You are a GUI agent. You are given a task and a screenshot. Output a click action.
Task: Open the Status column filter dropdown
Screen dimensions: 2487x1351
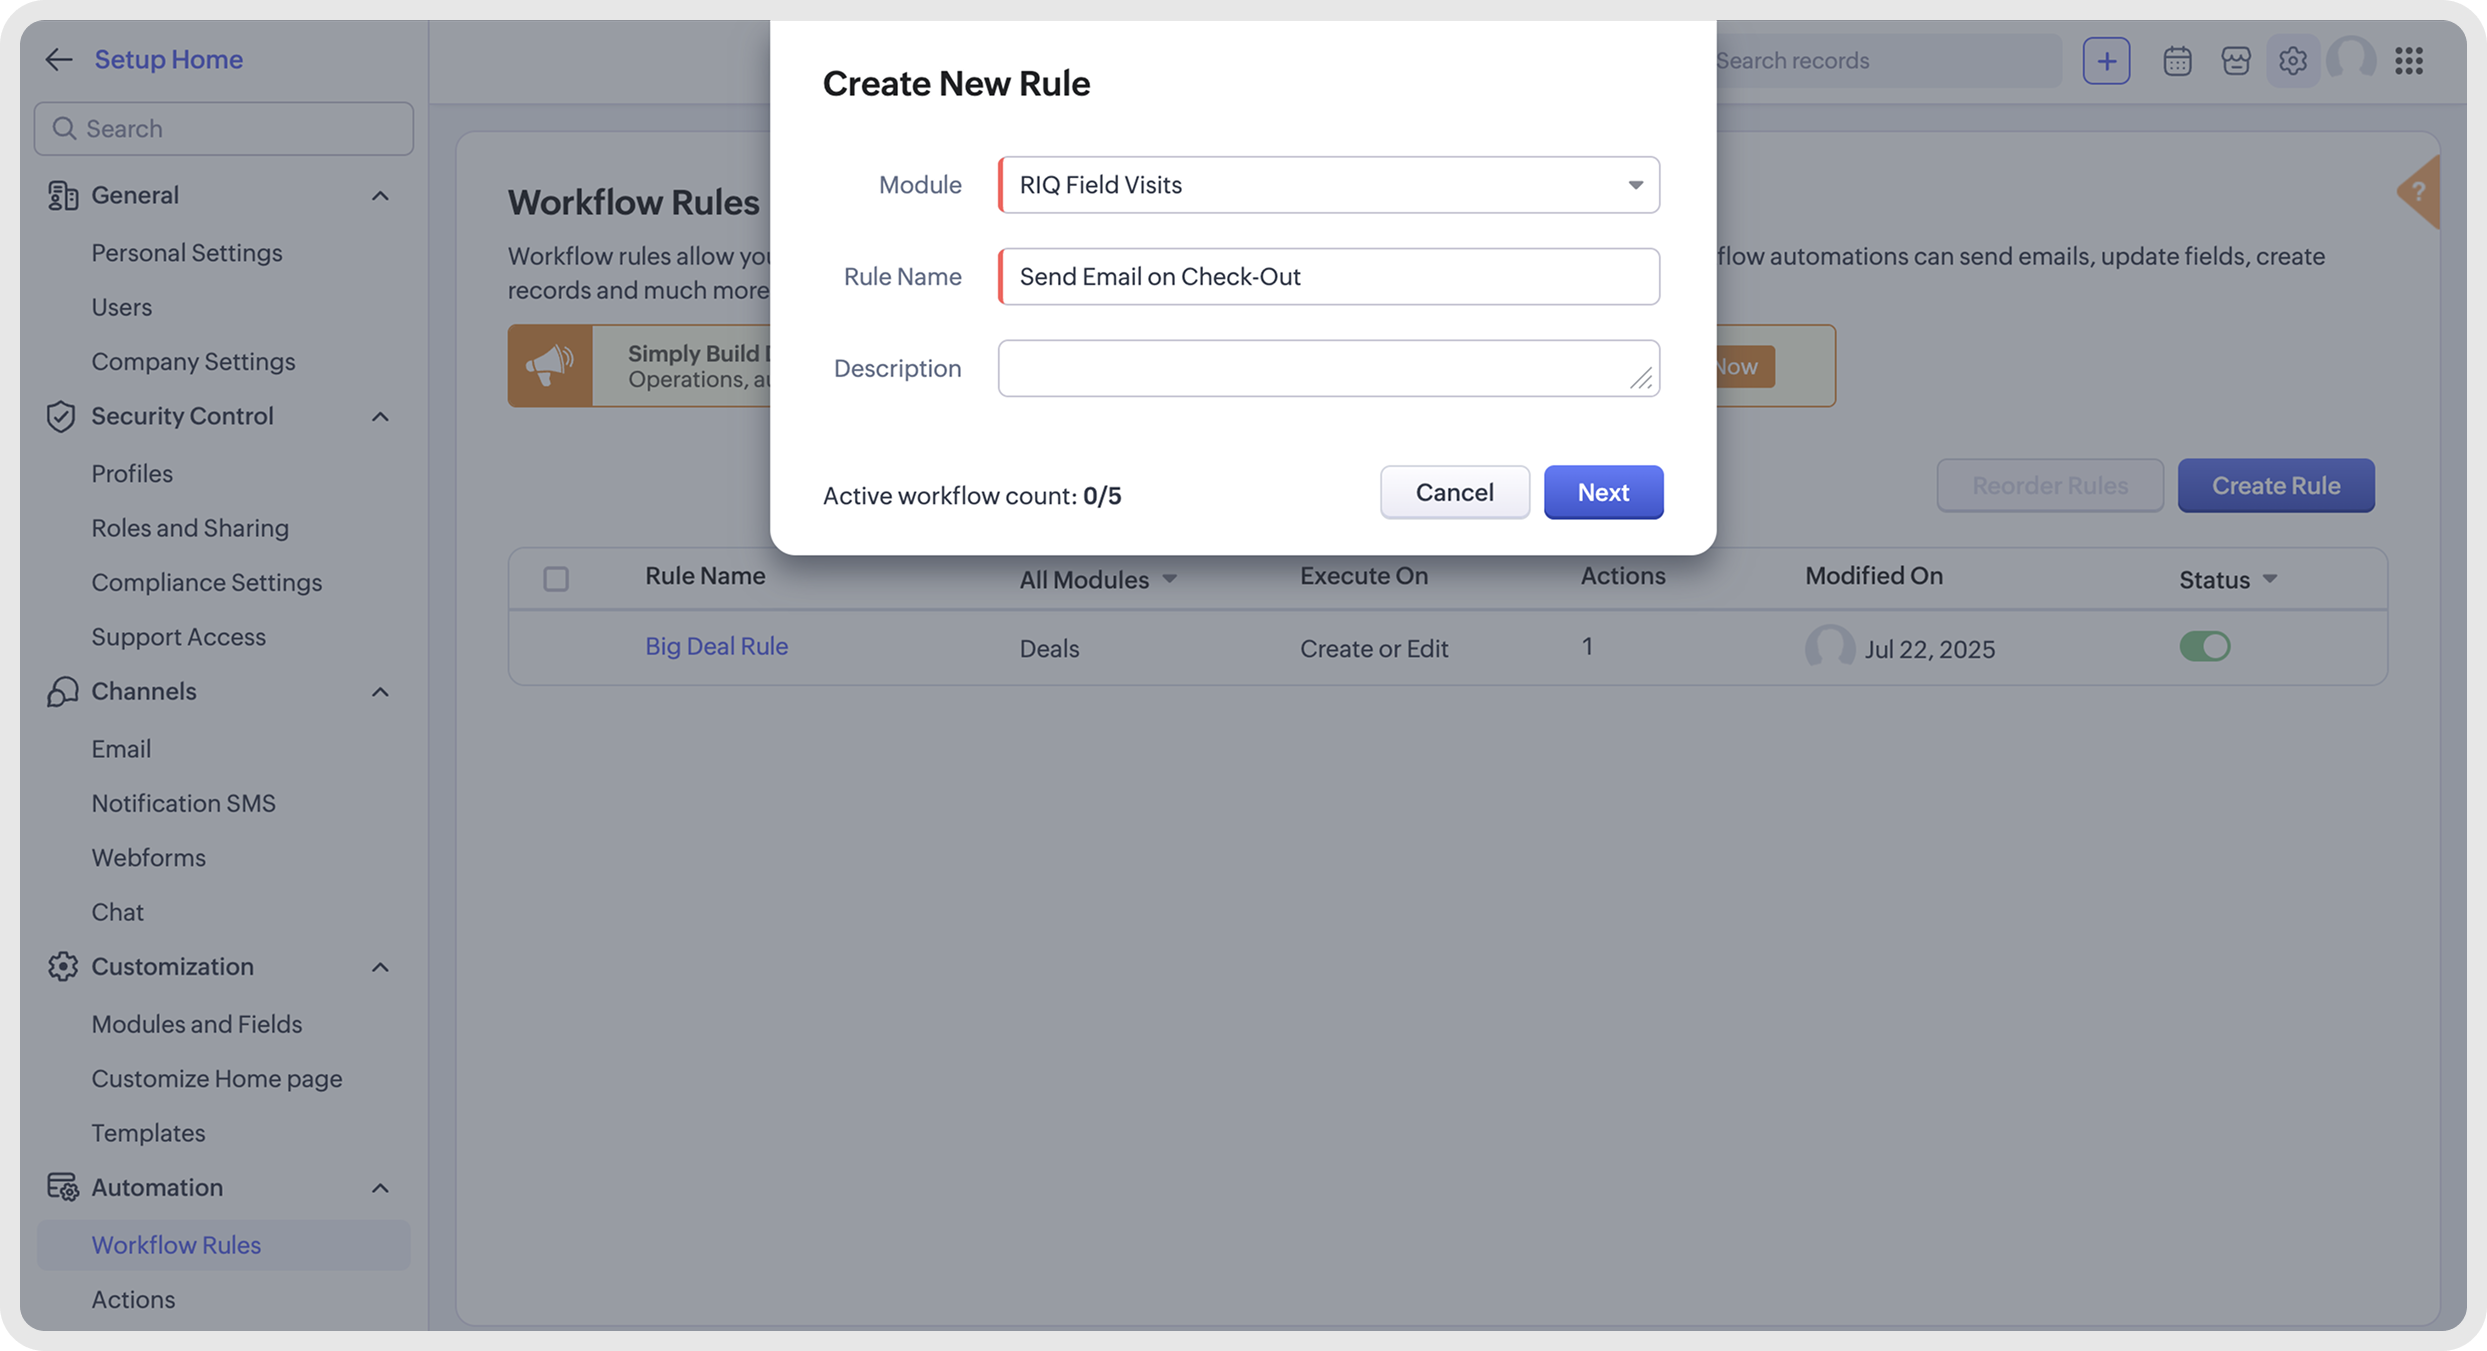coord(2228,580)
